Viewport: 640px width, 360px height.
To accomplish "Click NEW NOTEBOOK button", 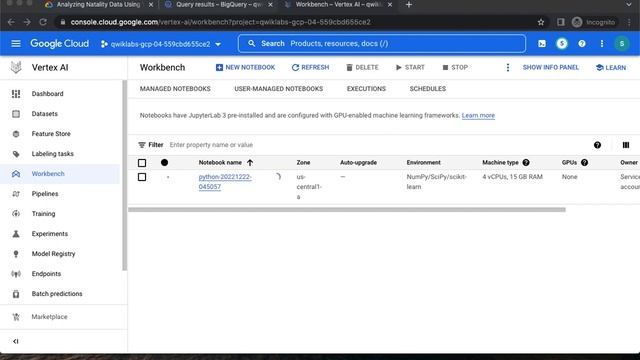I will (x=245, y=67).
